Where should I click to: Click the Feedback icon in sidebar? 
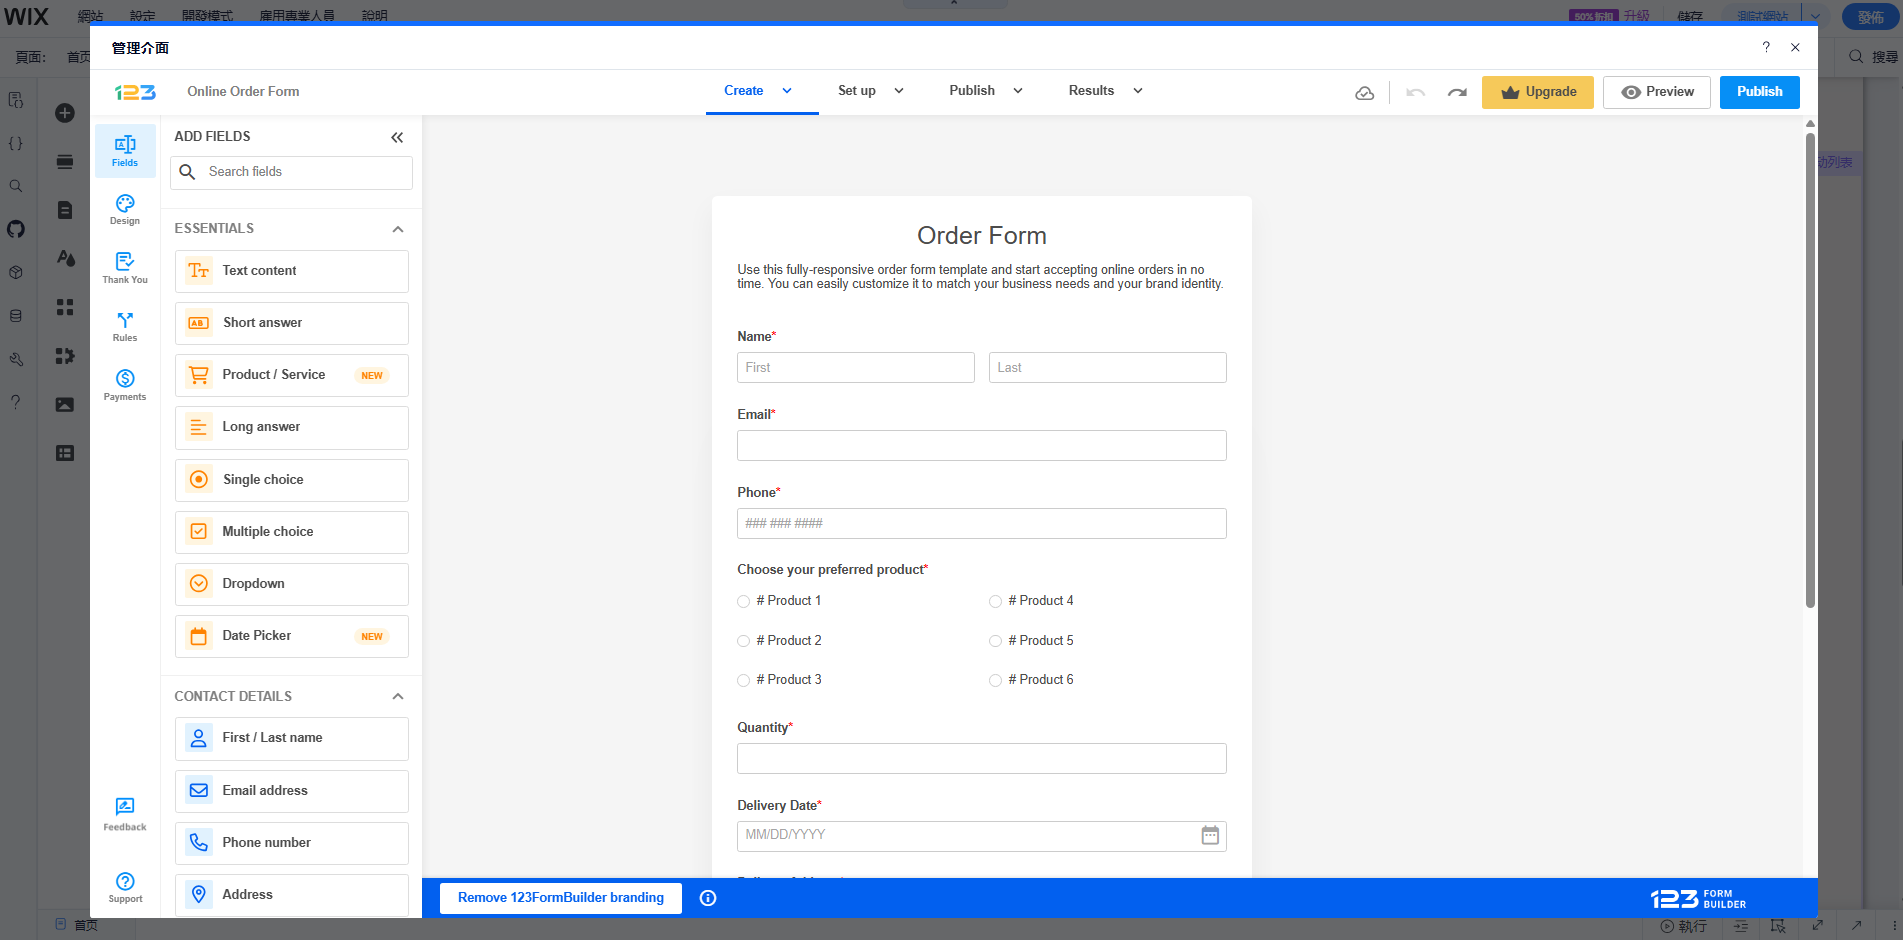point(125,814)
